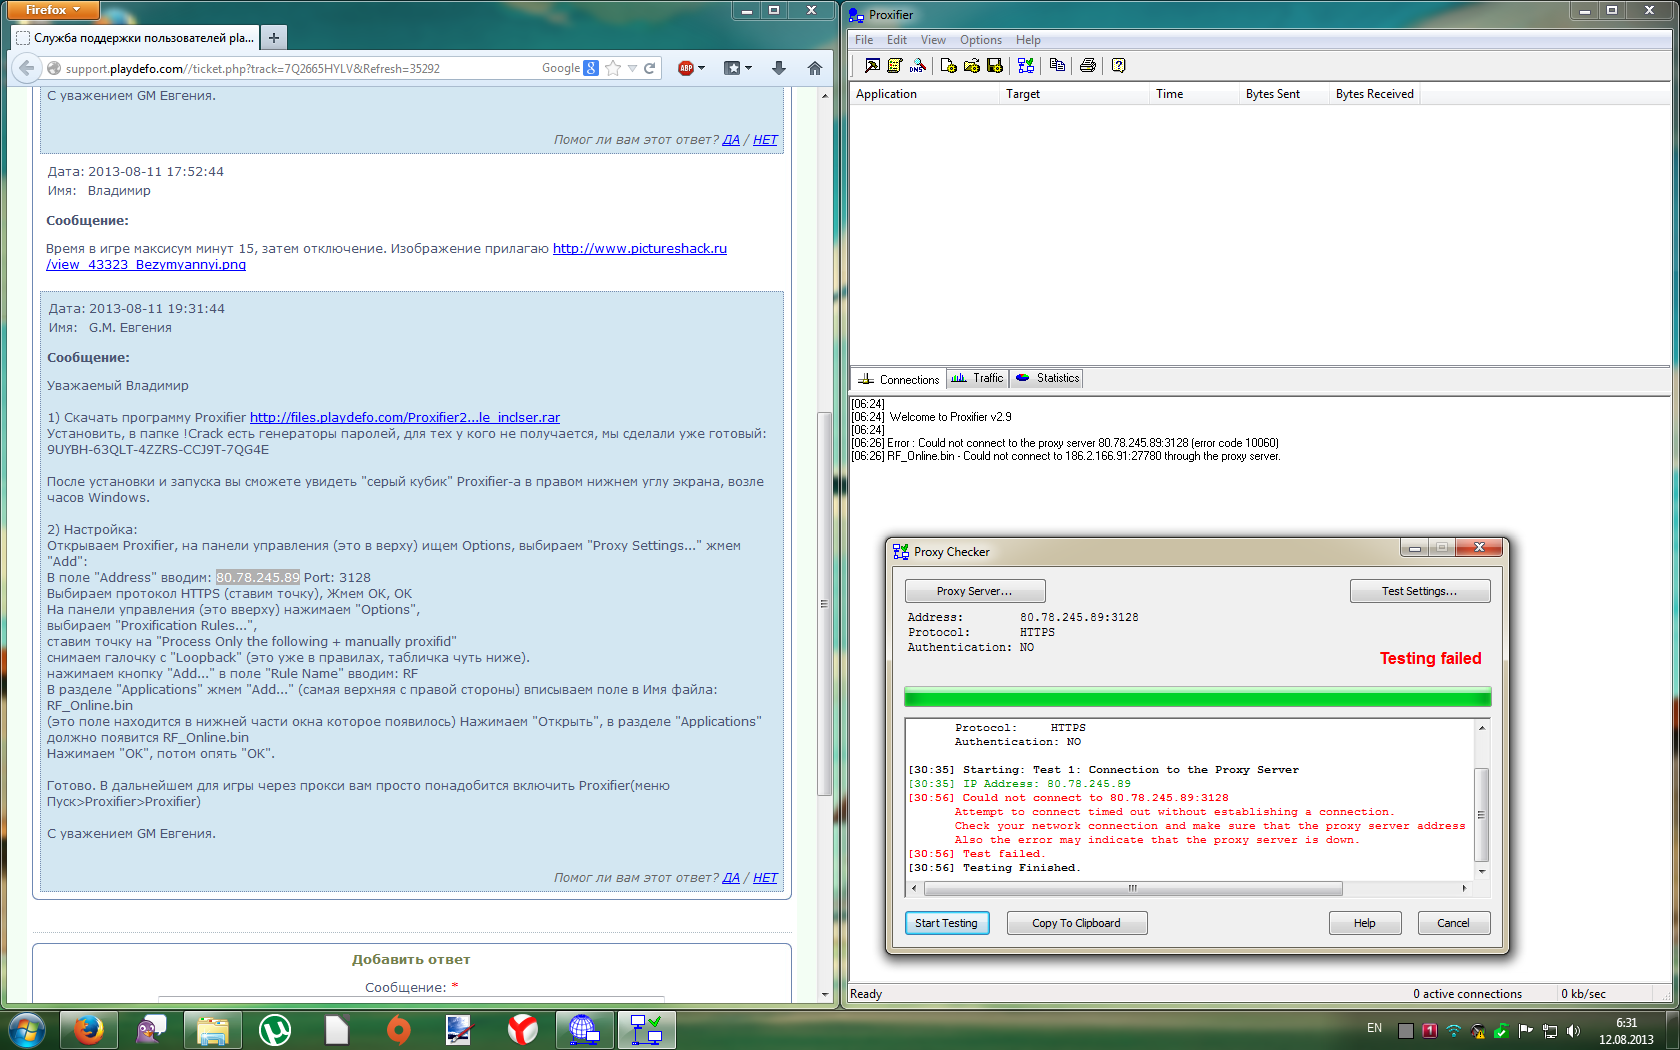
Task: Click the save profile floppy icon
Action: [x=994, y=65]
